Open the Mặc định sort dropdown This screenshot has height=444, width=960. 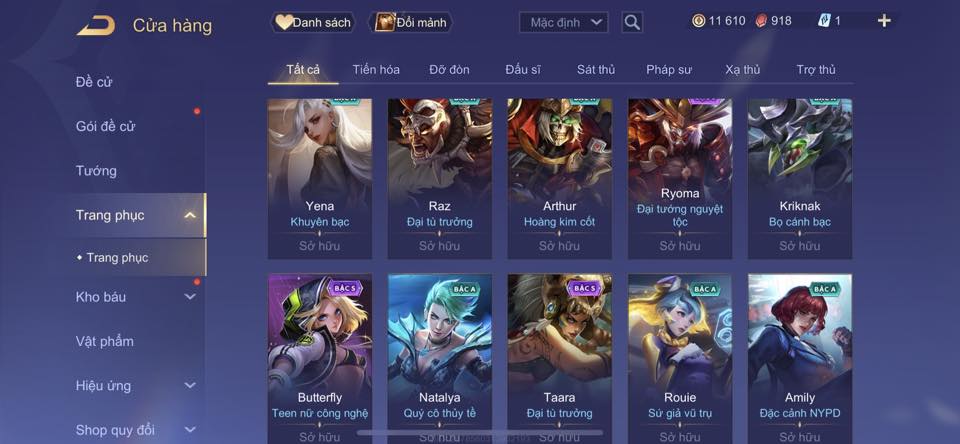(564, 23)
